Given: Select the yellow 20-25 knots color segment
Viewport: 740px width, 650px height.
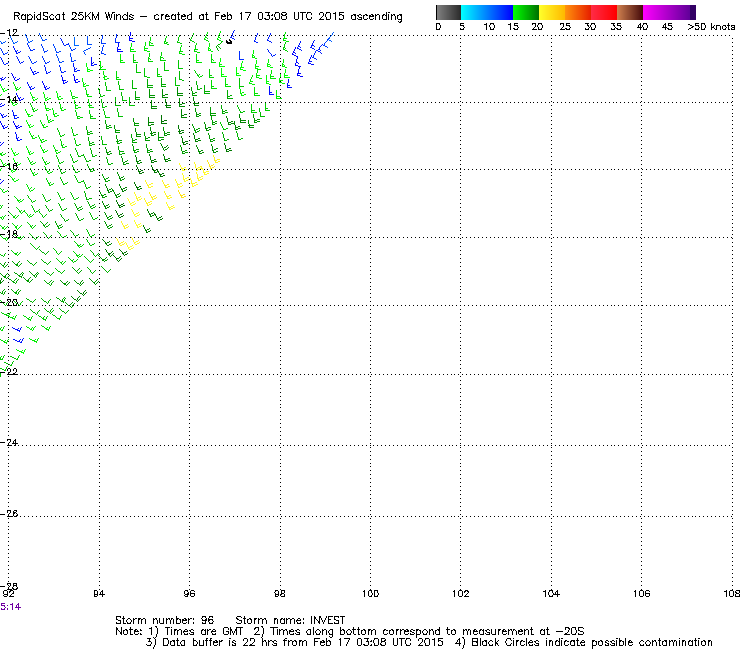Looking at the screenshot, I should (x=552, y=12).
